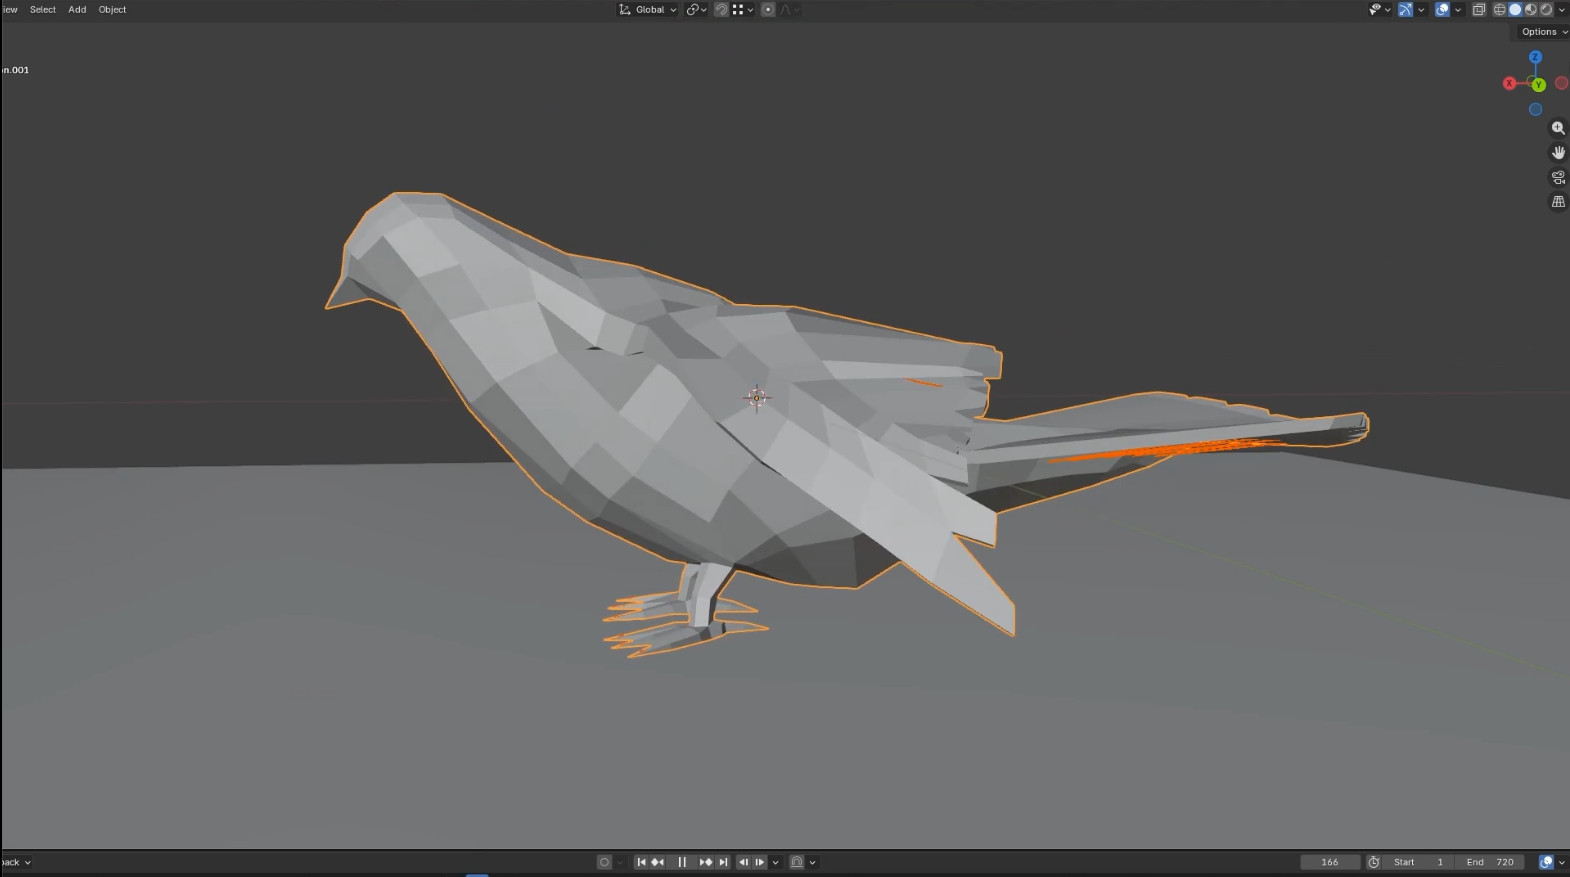Image resolution: width=1570 pixels, height=877 pixels.
Task: Select material preview shading mode
Action: [x=1531, y=10]
